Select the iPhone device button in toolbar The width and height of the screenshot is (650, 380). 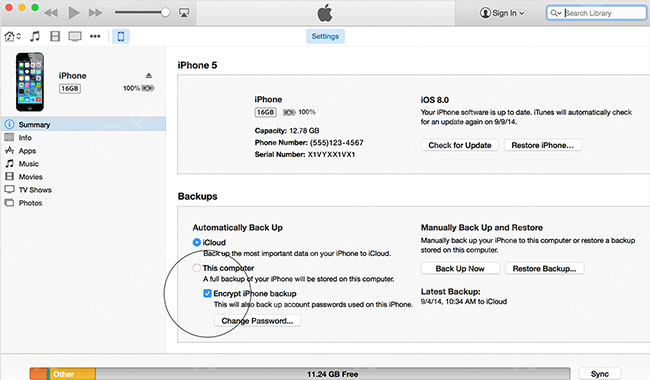pos(121,36)
